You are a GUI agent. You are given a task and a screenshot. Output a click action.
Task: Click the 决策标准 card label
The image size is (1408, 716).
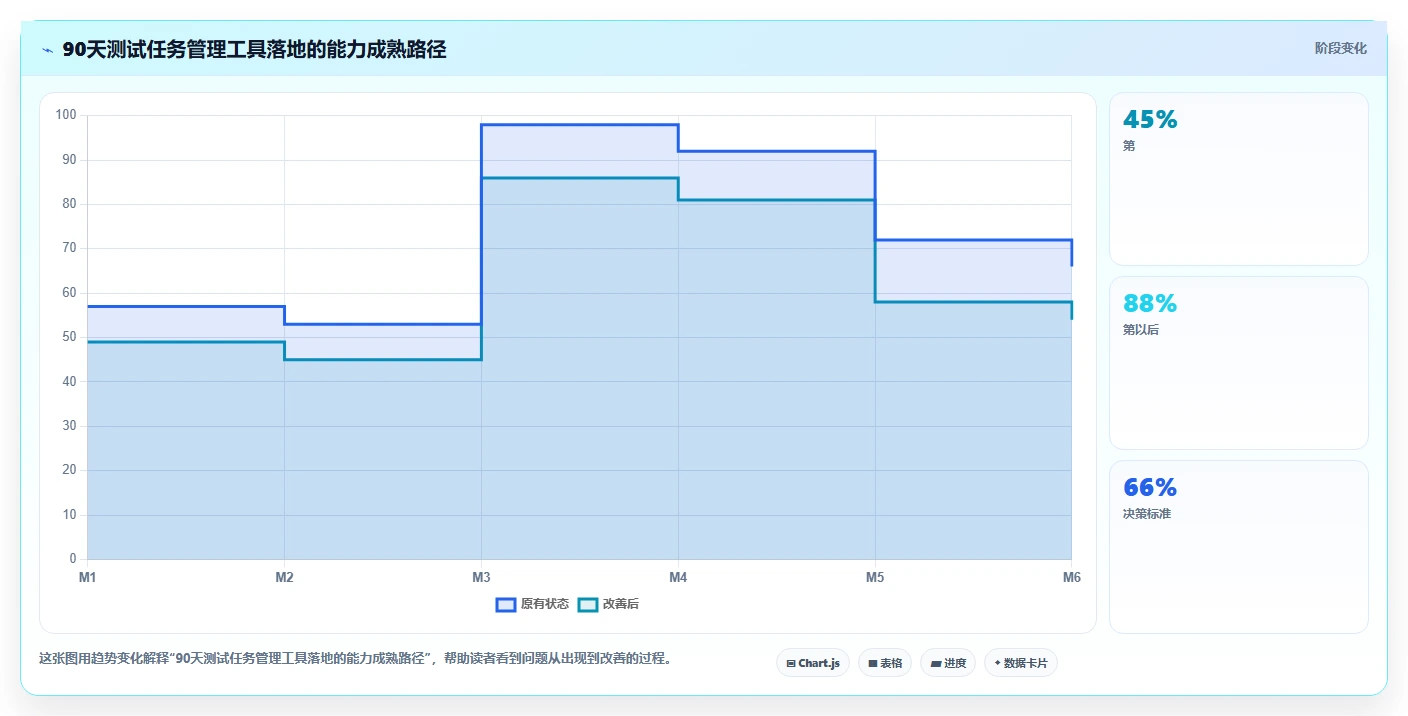point(1147,514)
